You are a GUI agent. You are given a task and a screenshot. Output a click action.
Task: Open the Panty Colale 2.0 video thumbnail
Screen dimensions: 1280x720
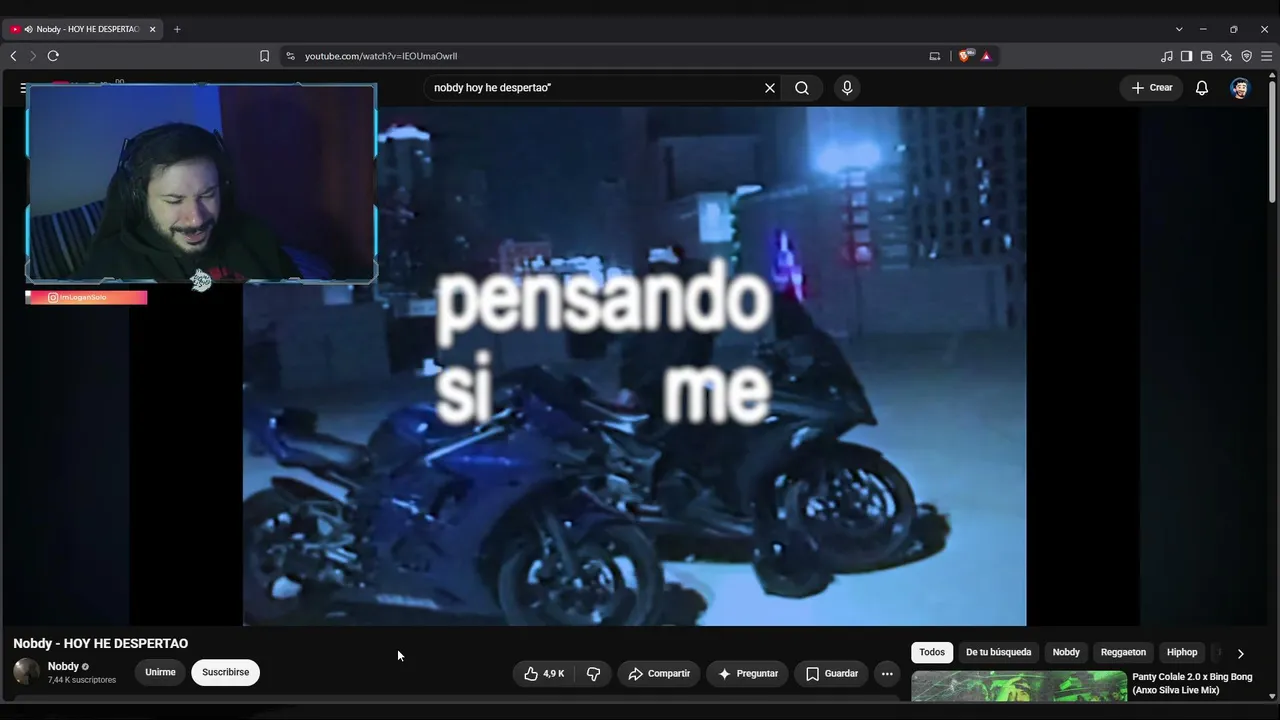pos(1019,687)
